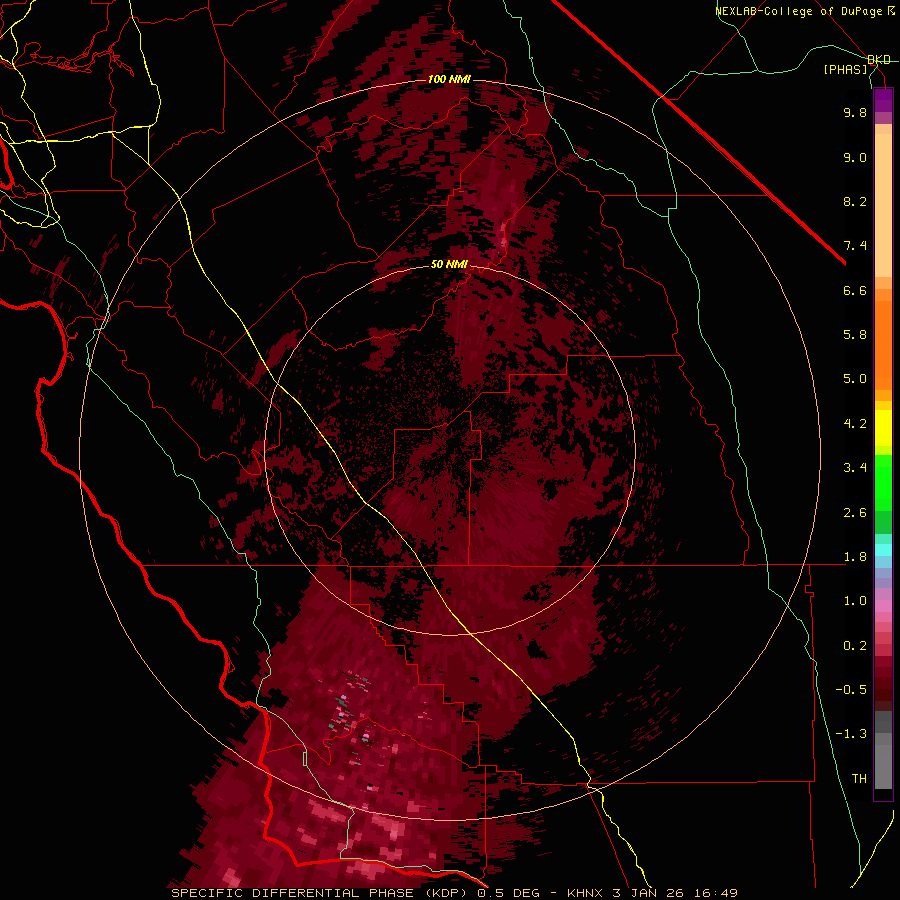Click the -0.5 value on the scale
Viewport: 900px width, 900px height.
pos(851,690)
